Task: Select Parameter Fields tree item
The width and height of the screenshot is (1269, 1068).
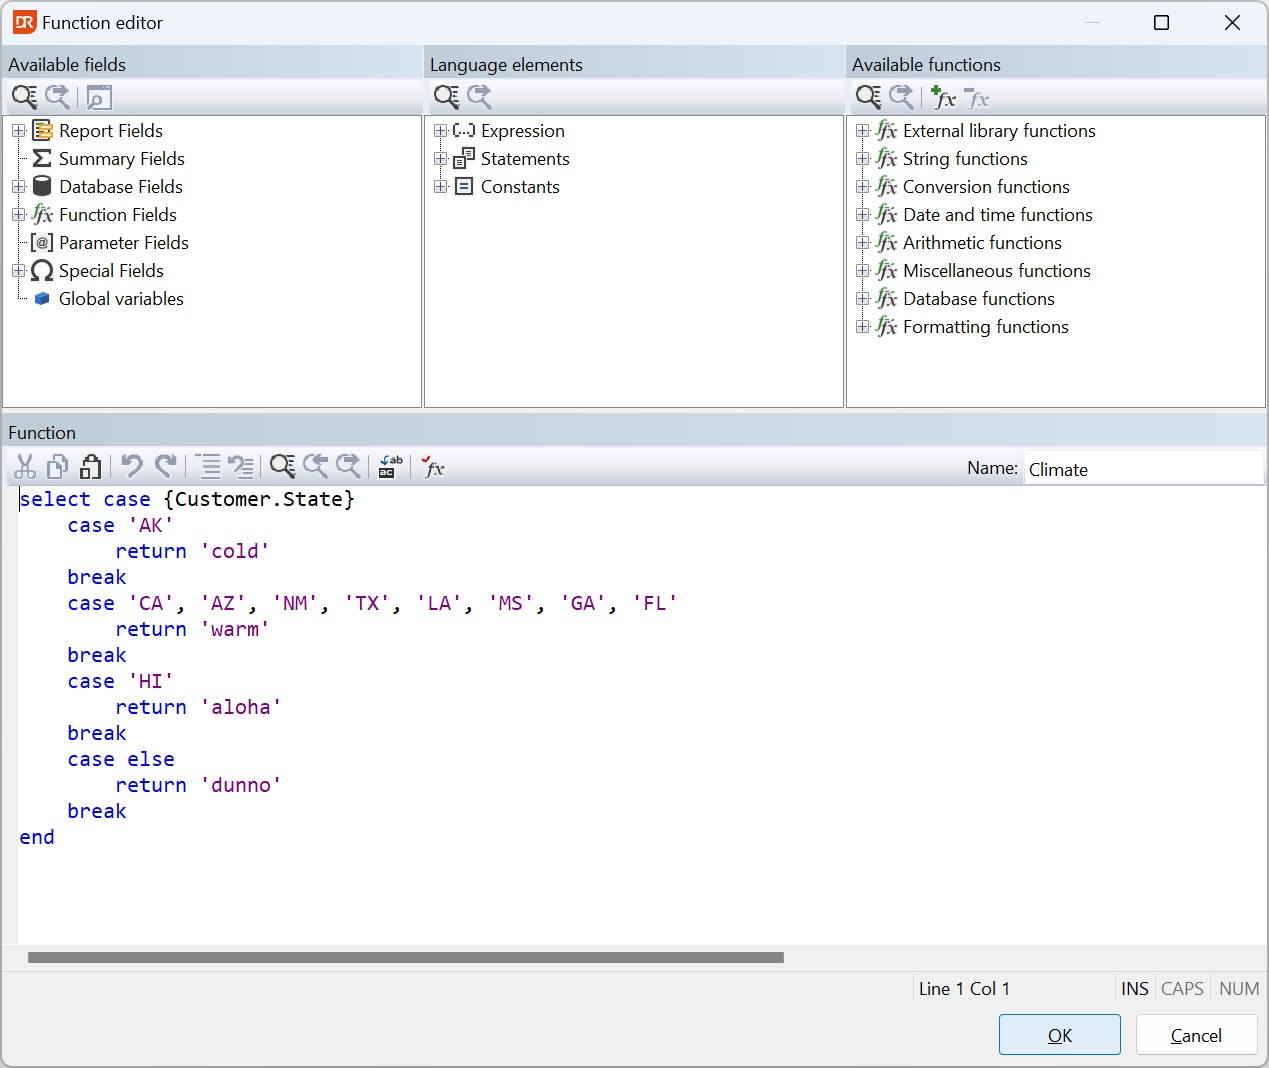Action: tap(123, 243)
